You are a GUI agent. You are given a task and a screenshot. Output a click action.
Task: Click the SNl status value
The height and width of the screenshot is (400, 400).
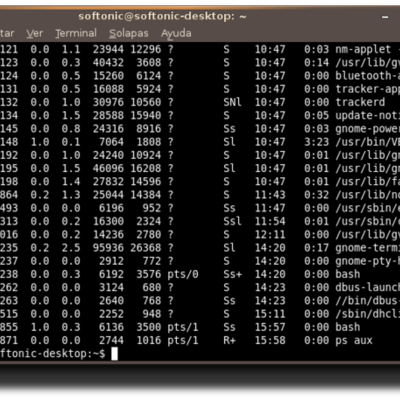232,102
